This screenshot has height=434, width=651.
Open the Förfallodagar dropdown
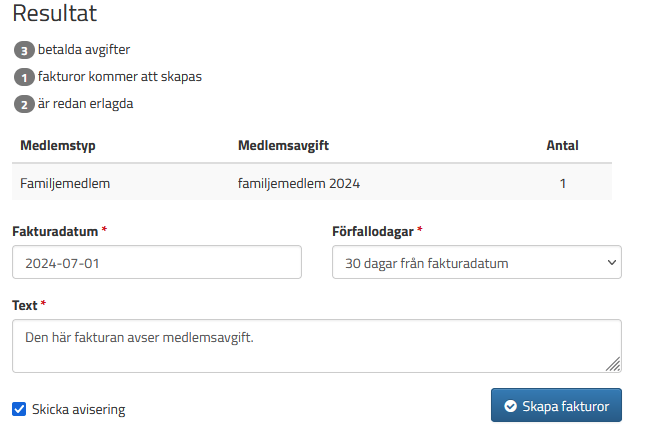[x=477, y=262]
